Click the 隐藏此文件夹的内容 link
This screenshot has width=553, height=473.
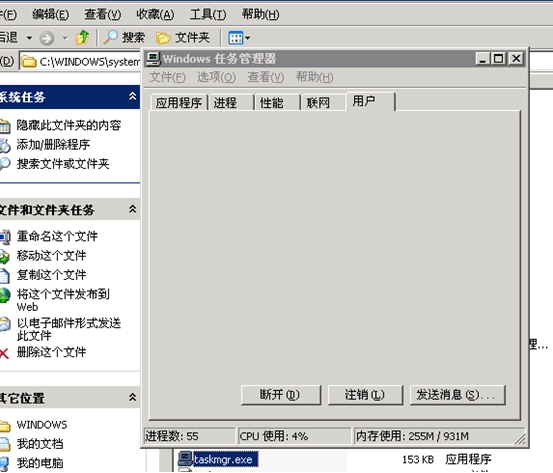click(69, 126)
